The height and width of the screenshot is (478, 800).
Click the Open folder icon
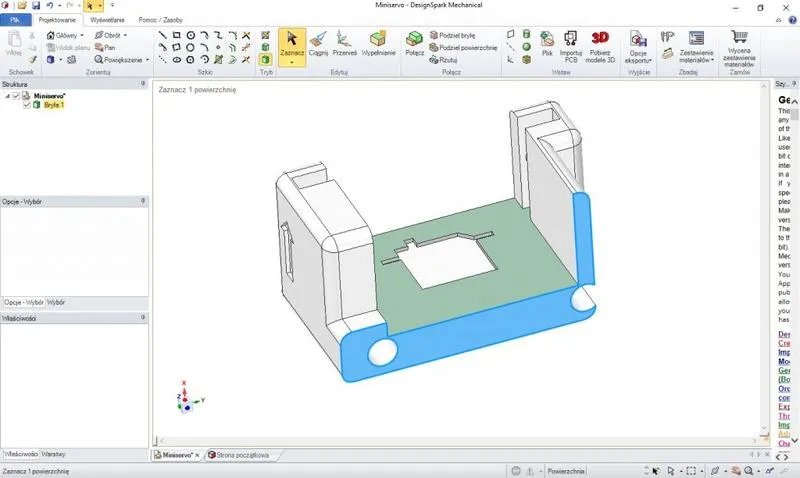click(22, 6)
